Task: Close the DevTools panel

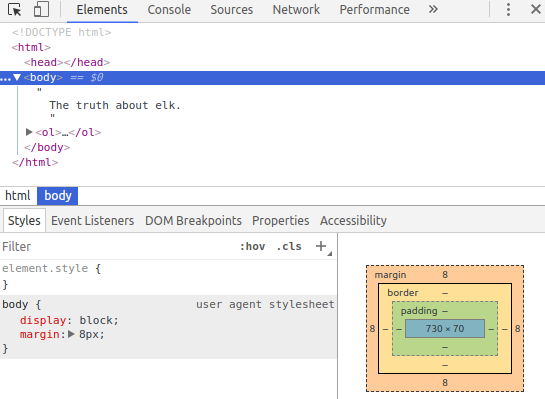Action: 536,9
